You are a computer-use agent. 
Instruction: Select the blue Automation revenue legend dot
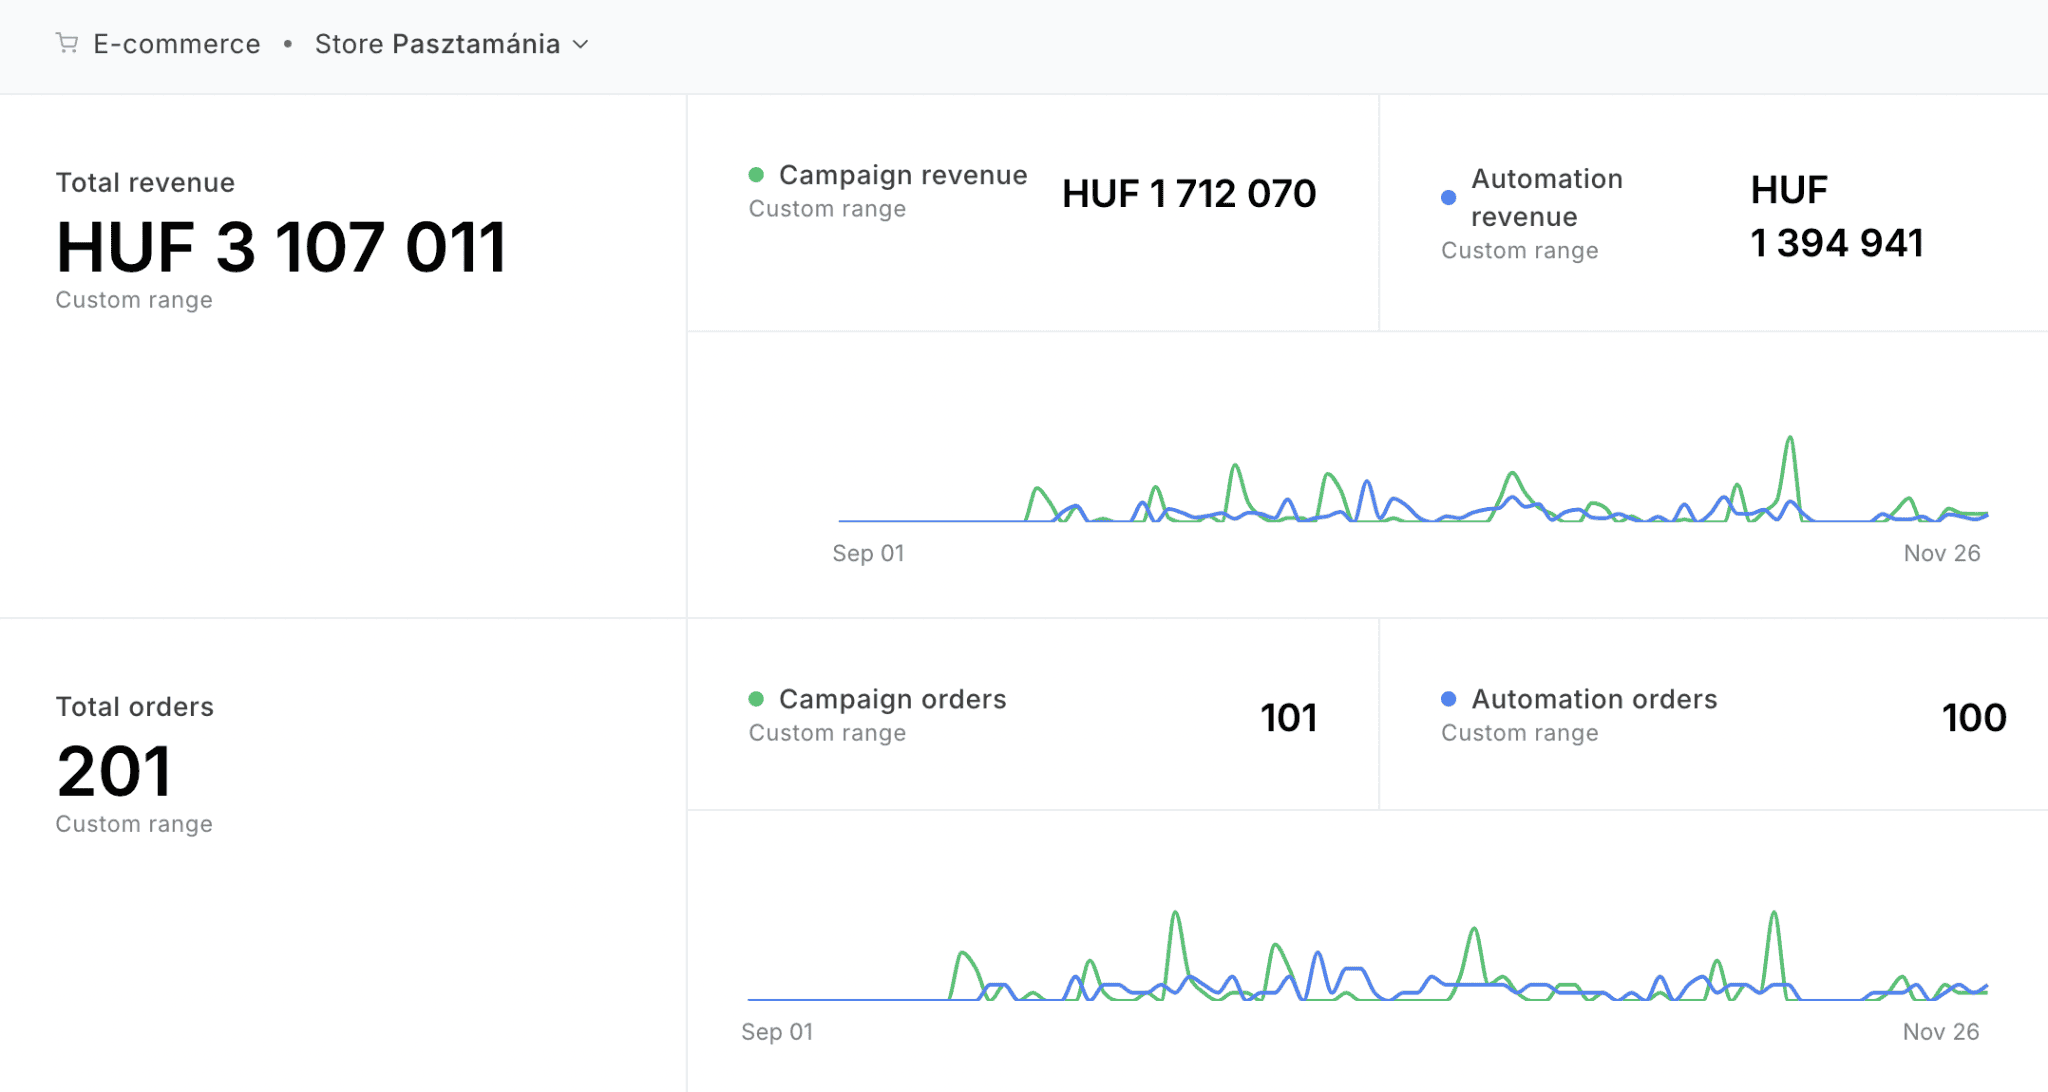pyautogui.click(x=1448, y=197)
